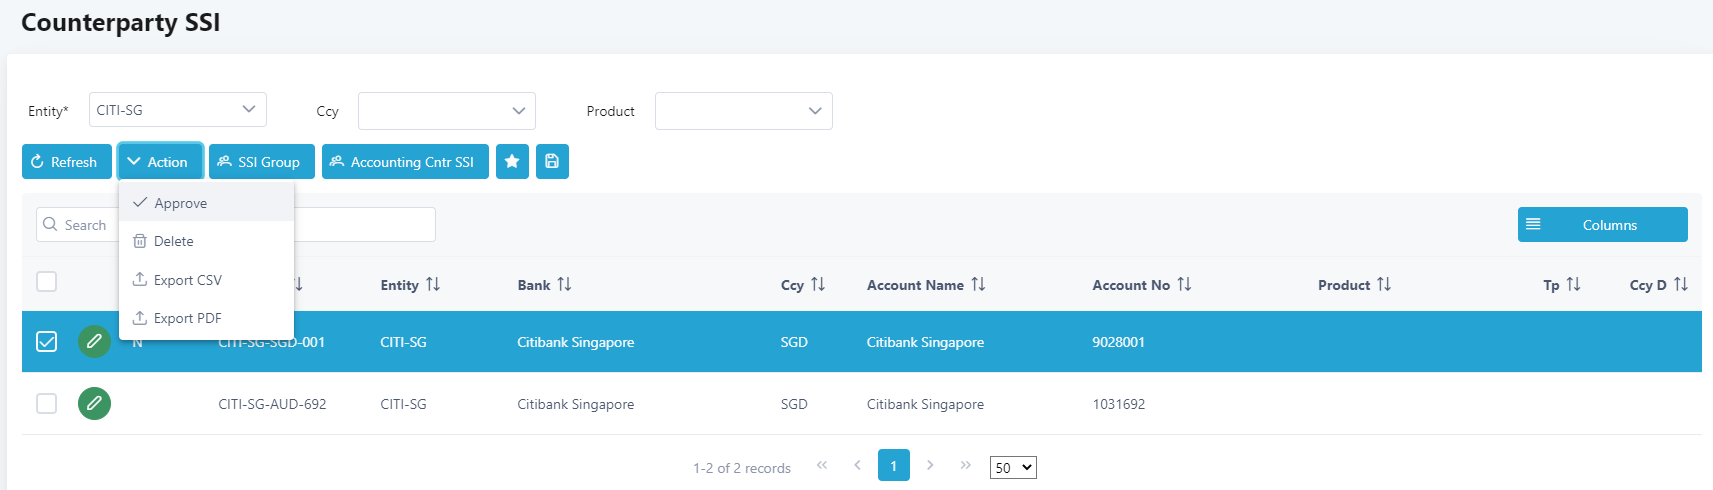The image size is (1713, 490).
Task: Open the Product filter dropdown
Action: click(743, 111)
